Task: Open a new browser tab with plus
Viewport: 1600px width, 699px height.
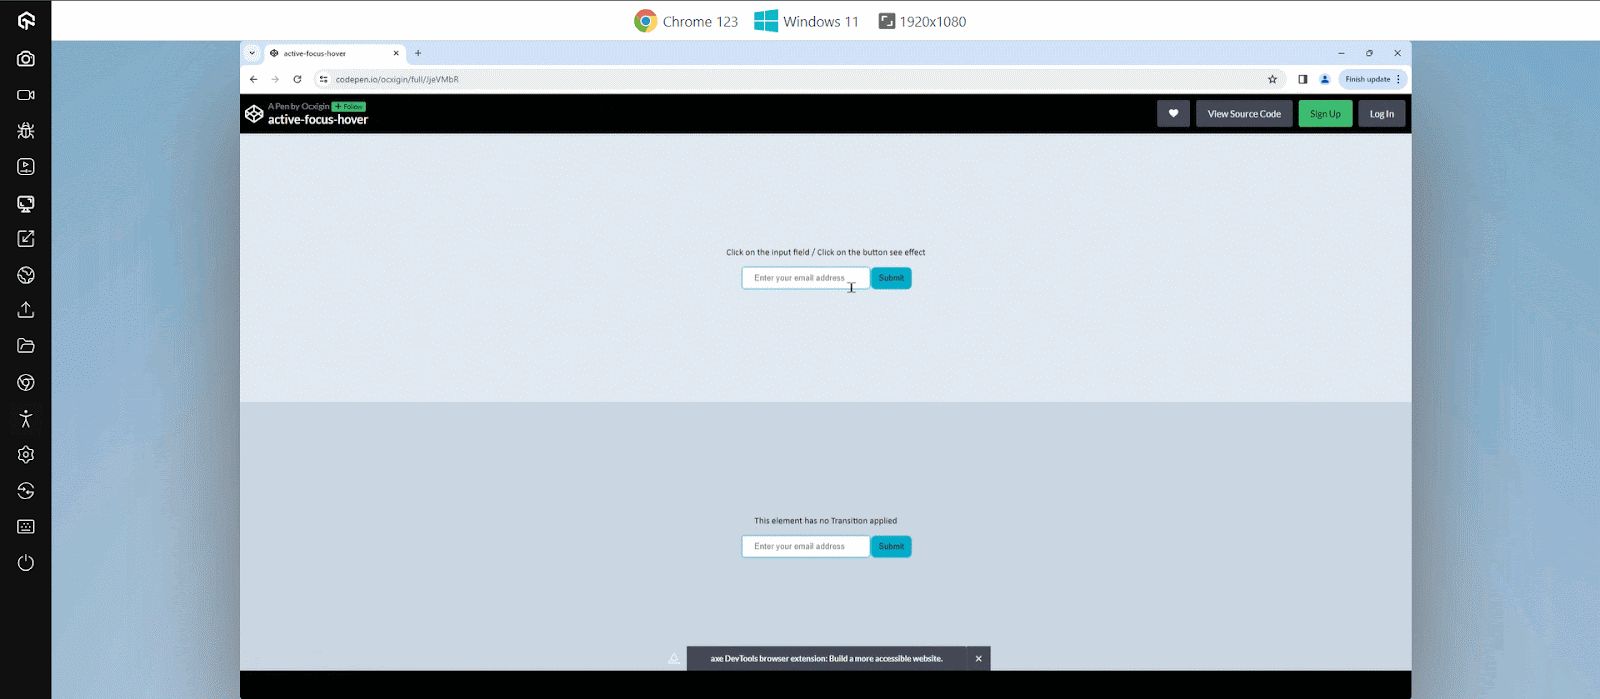Action: tap(418, 53)
